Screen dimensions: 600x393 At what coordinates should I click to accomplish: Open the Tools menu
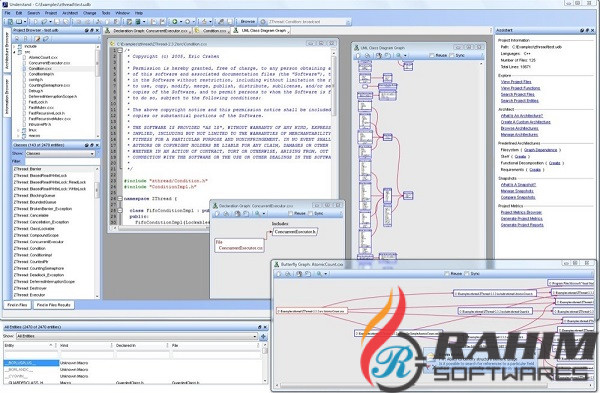[x=106, y=13]
